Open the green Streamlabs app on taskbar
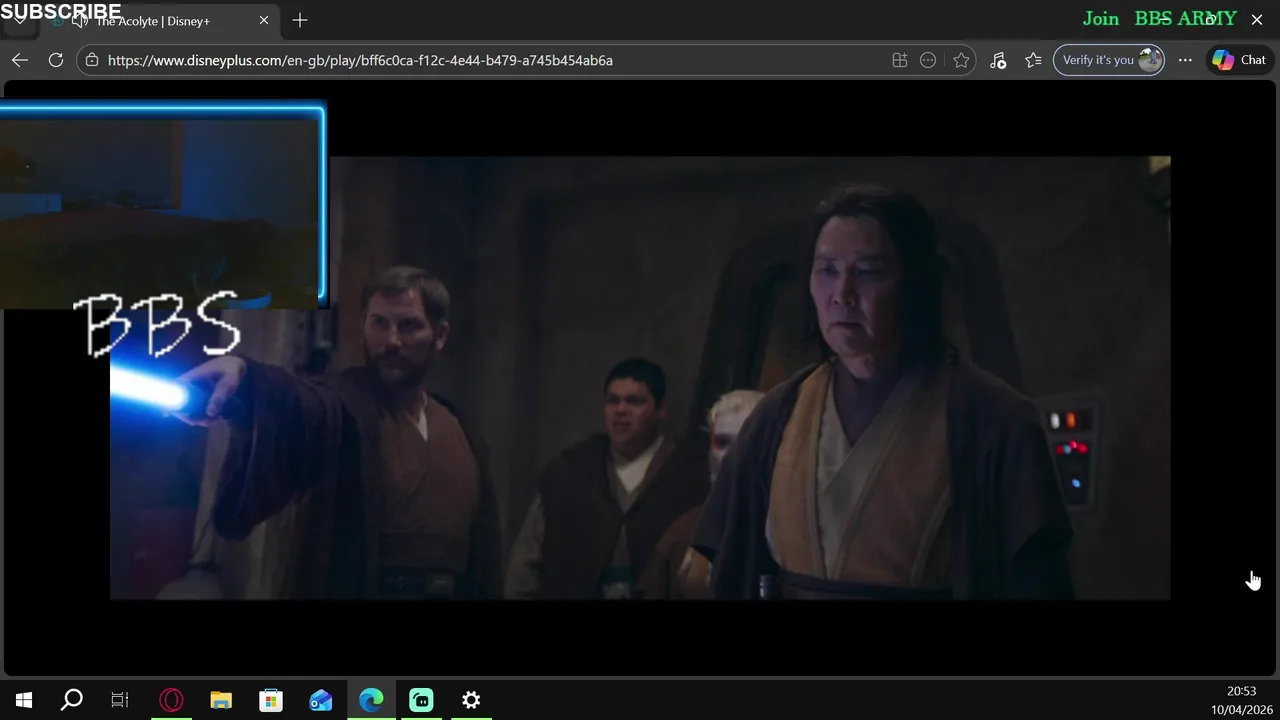The width and height of the screenshot is (1280, 720). (x=421, y=700)
